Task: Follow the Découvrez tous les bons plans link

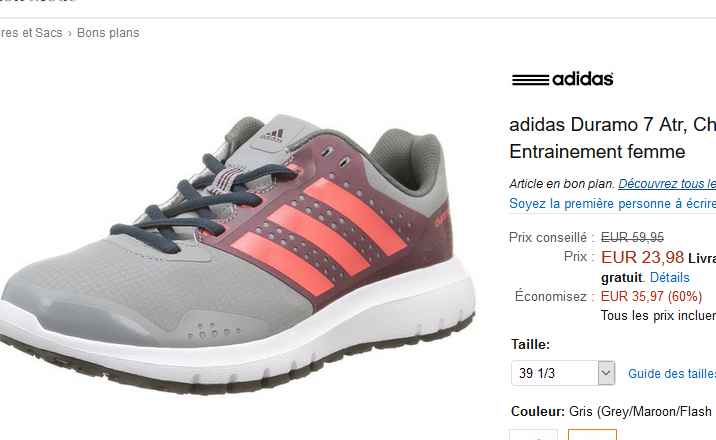Action: [x=667, y=183]
